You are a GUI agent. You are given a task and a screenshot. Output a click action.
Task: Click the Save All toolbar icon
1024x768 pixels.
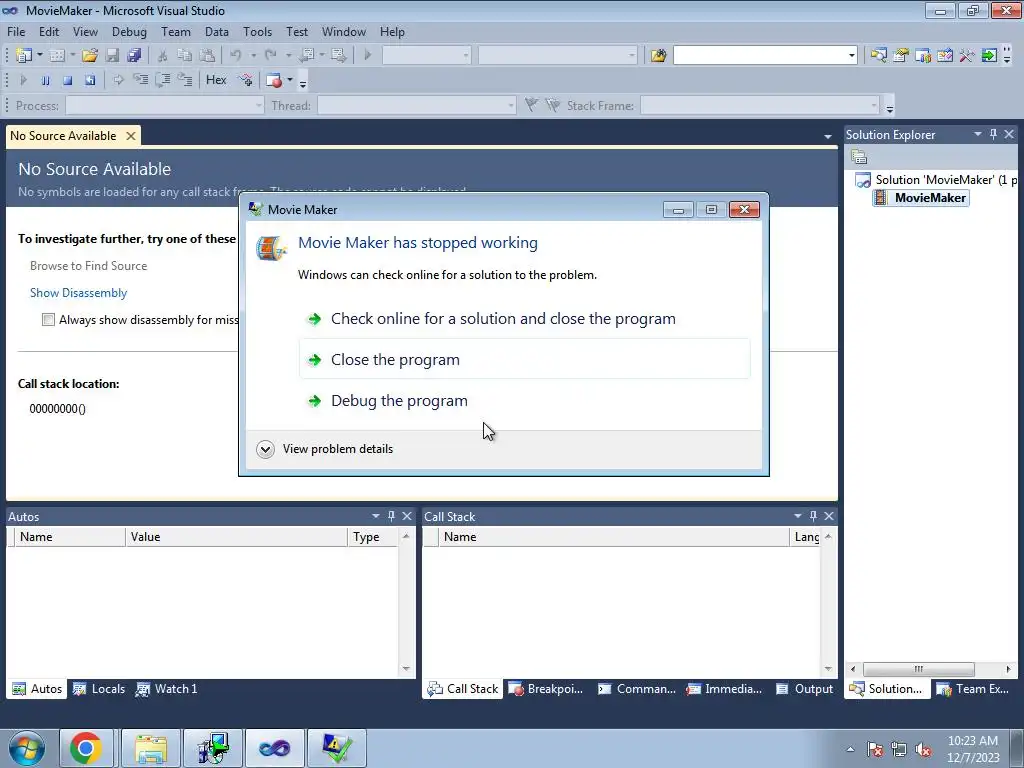tap(135, 56)
